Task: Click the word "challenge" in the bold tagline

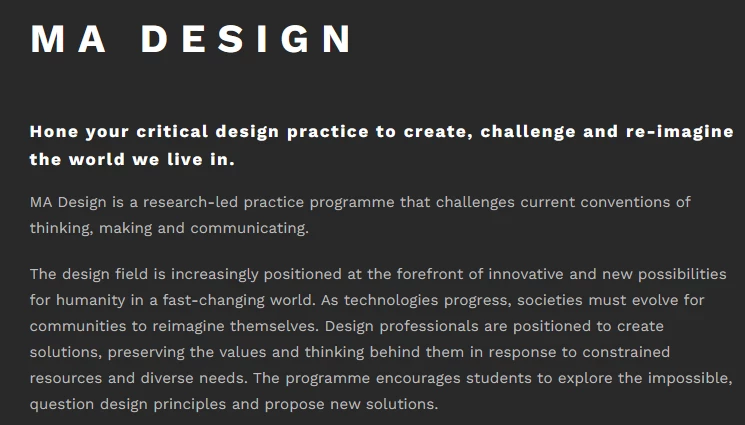Action: (x=528, y=132)
